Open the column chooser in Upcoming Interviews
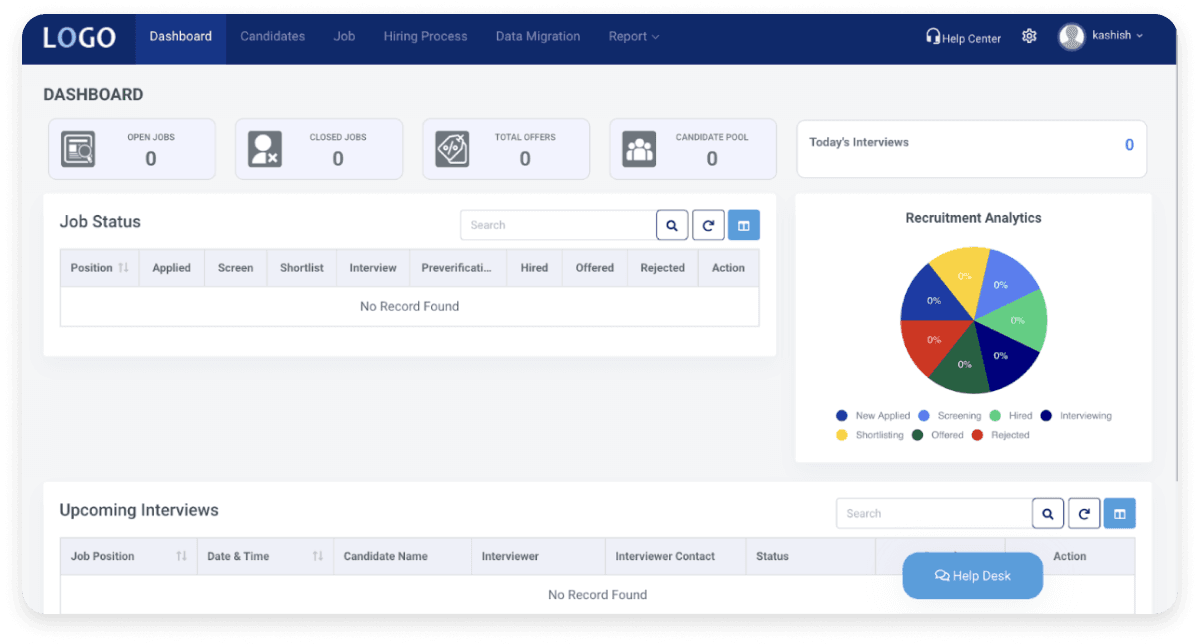 click(x=1119, y=512)
